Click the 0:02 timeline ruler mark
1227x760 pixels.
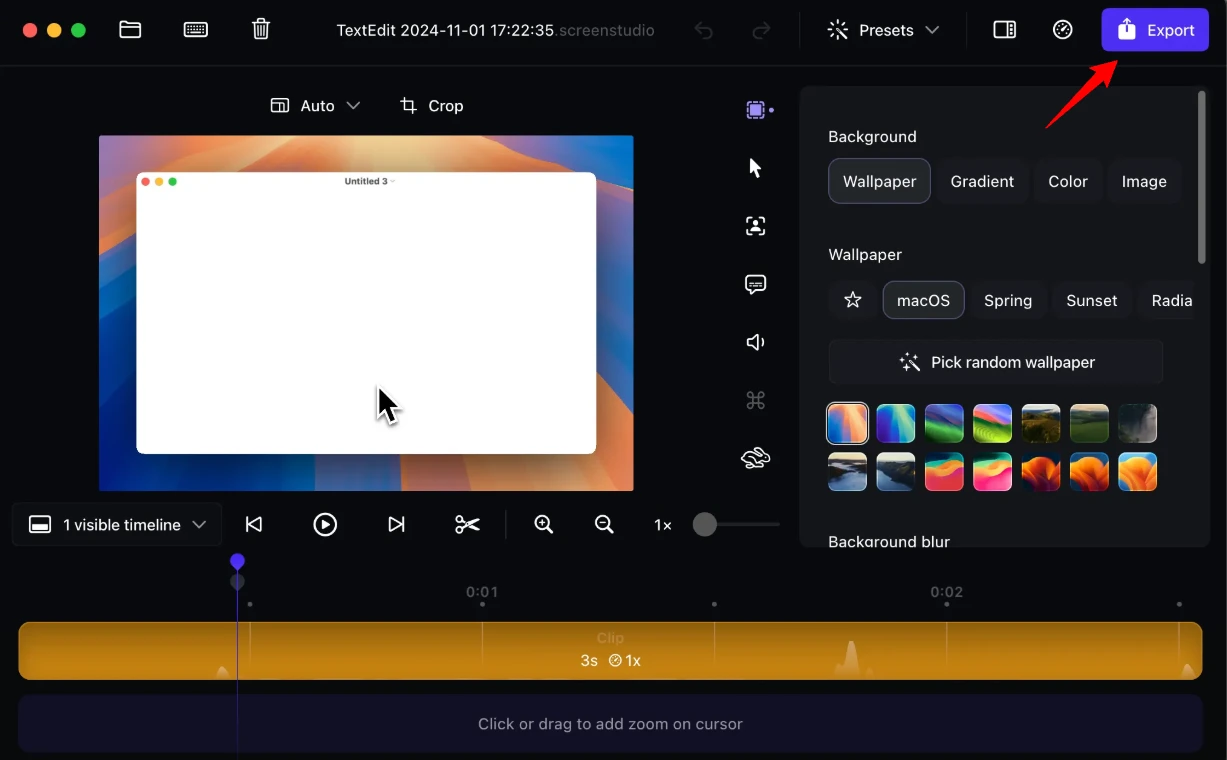(x=946, y=592)
